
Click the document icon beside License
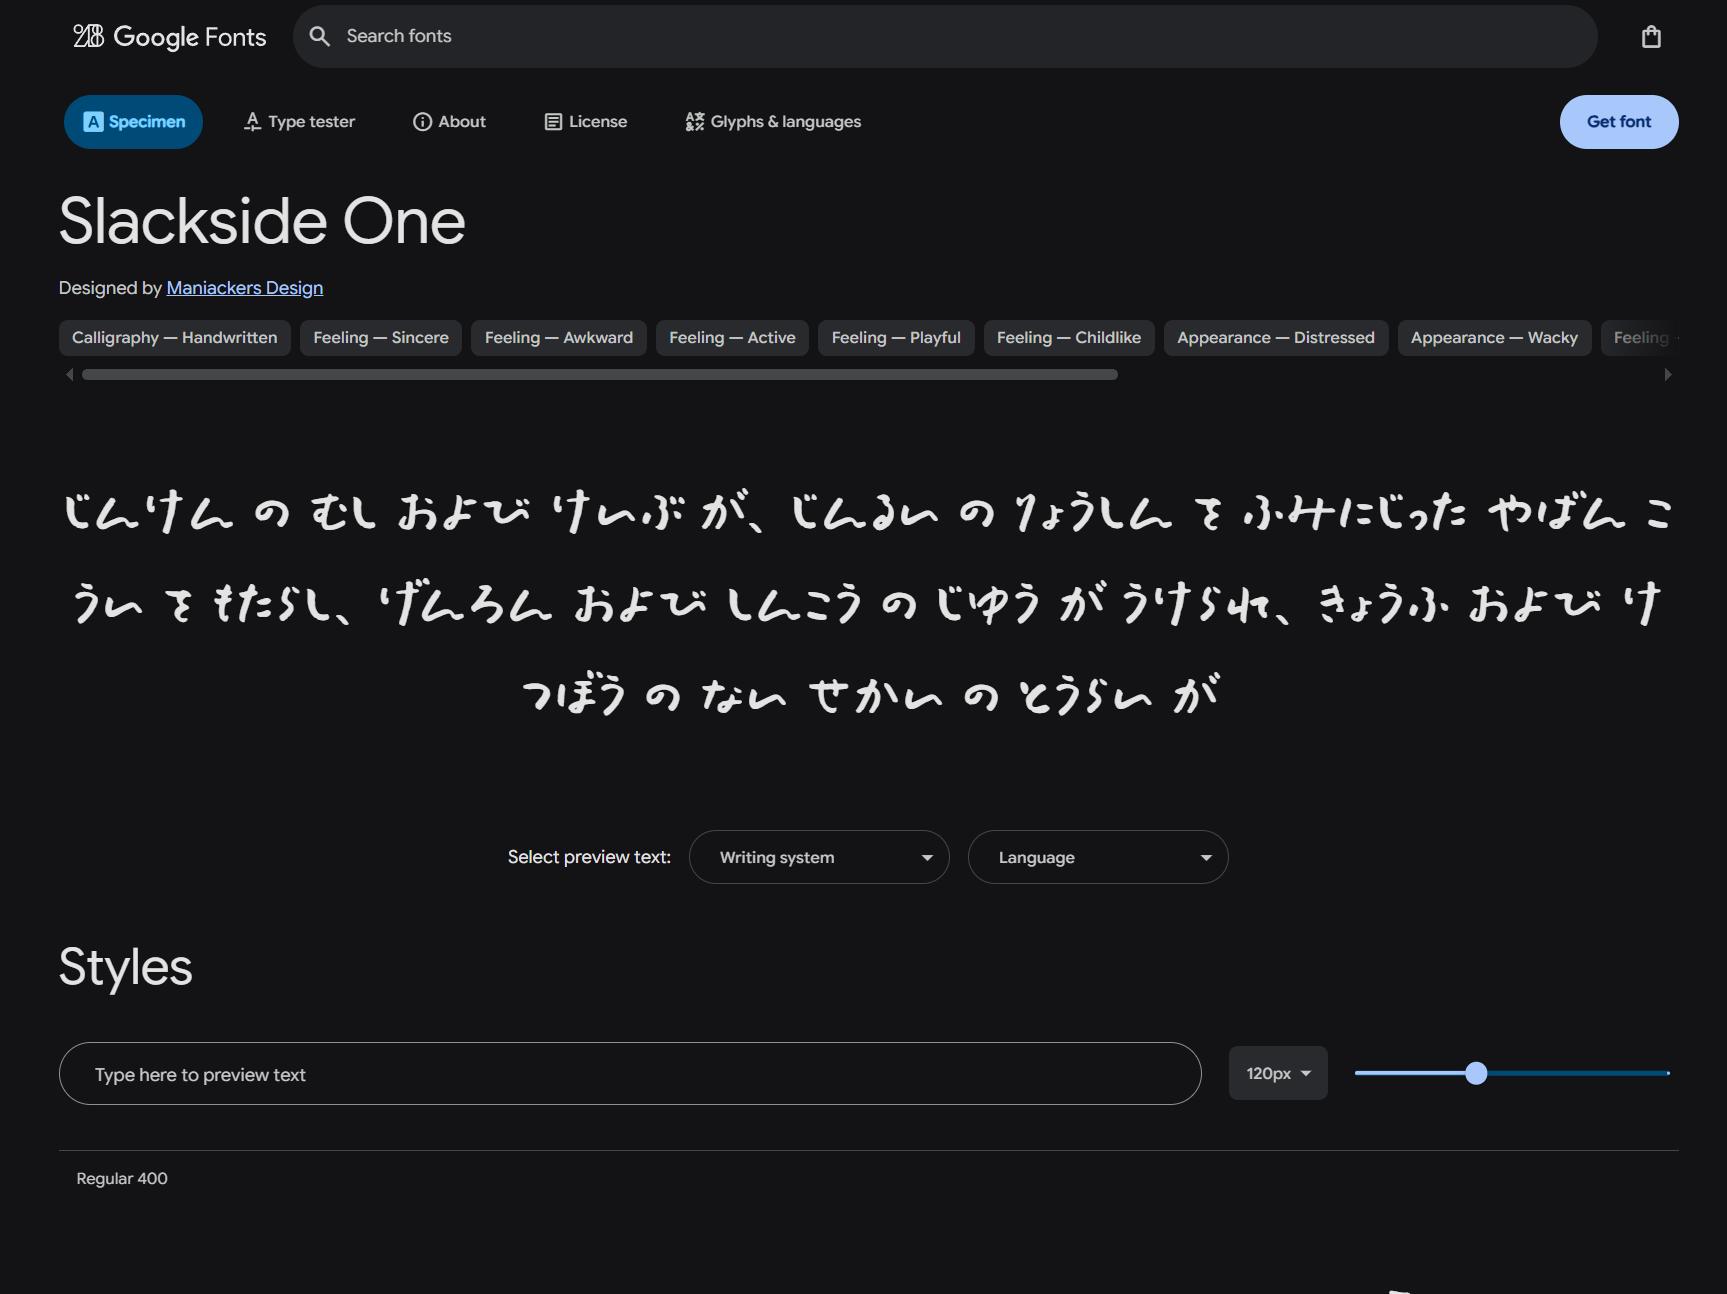click(x=553, y=121)
